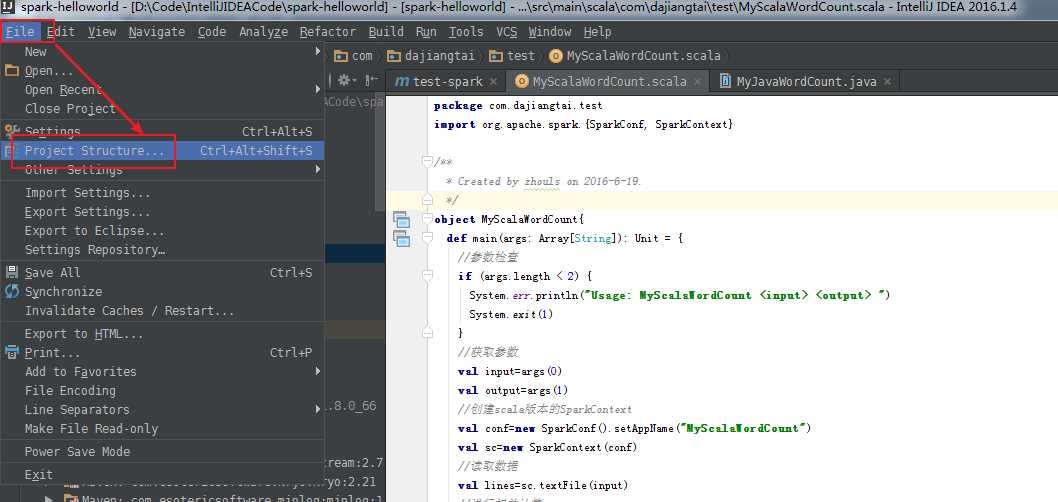Choose Open... from the File menu

coord(163,71)
